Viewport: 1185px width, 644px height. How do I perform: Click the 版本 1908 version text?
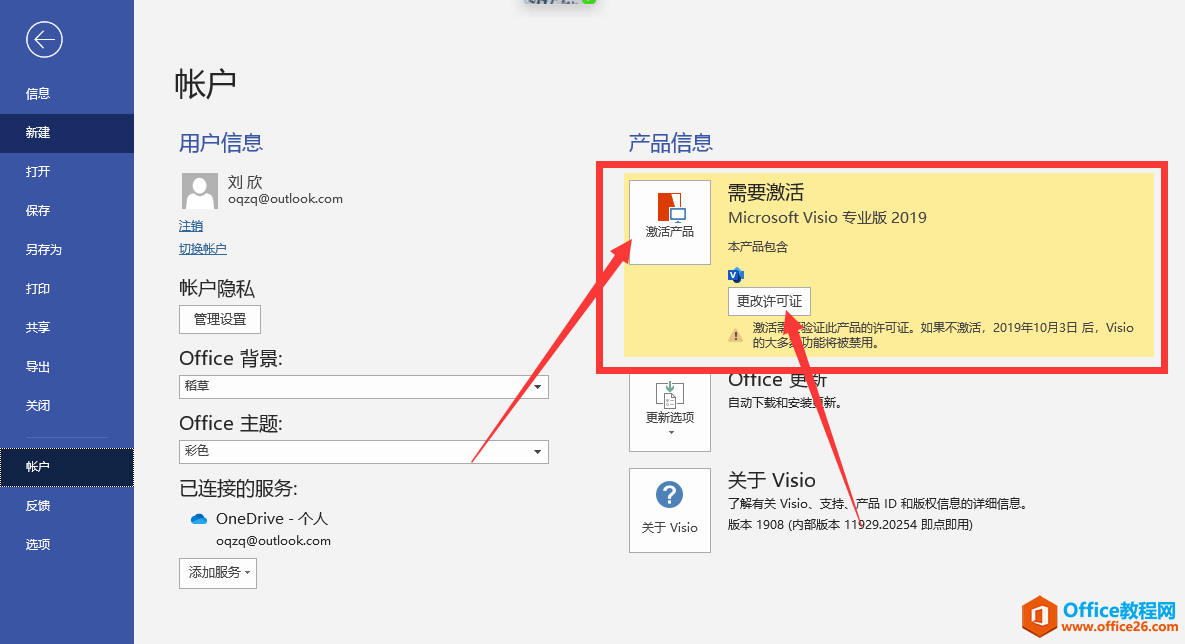click(x=850, y=525)
